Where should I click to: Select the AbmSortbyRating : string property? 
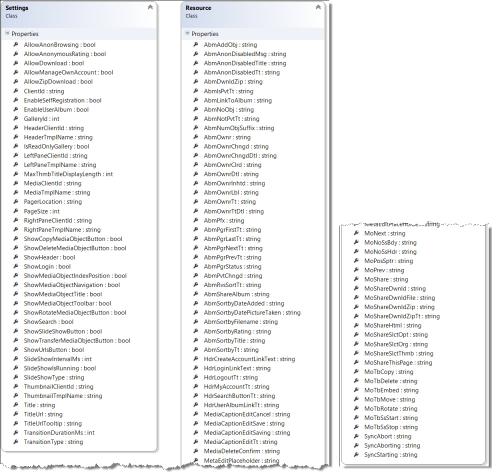coord(237,331)
